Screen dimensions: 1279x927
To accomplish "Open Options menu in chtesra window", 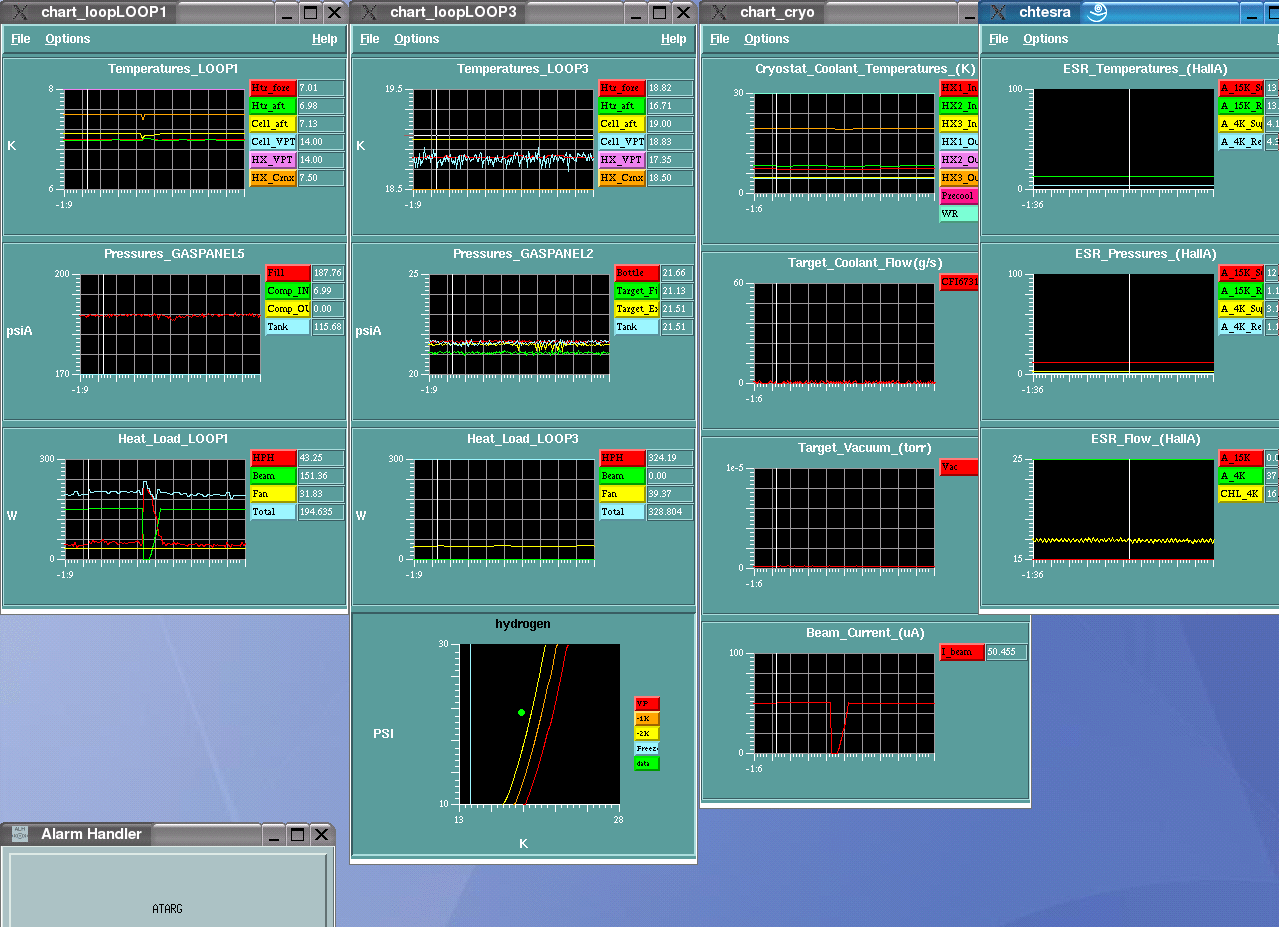I will click(x=1046, y=39).
